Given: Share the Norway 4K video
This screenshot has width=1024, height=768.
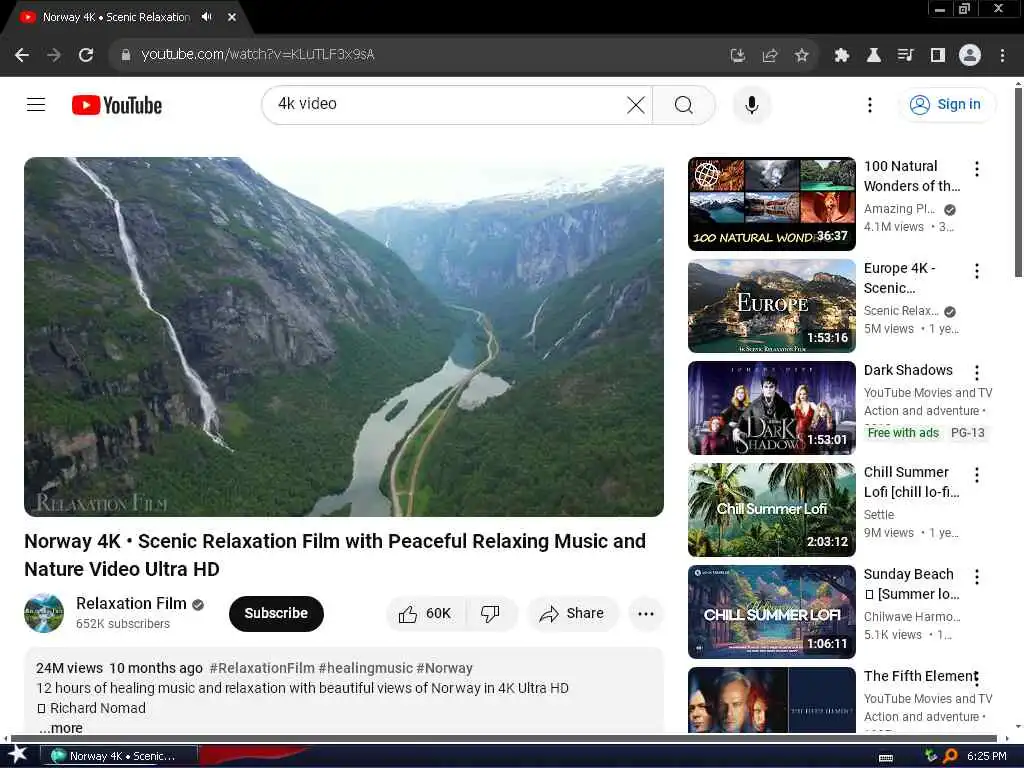Looking at the screenshot, I should click(572, 613).
